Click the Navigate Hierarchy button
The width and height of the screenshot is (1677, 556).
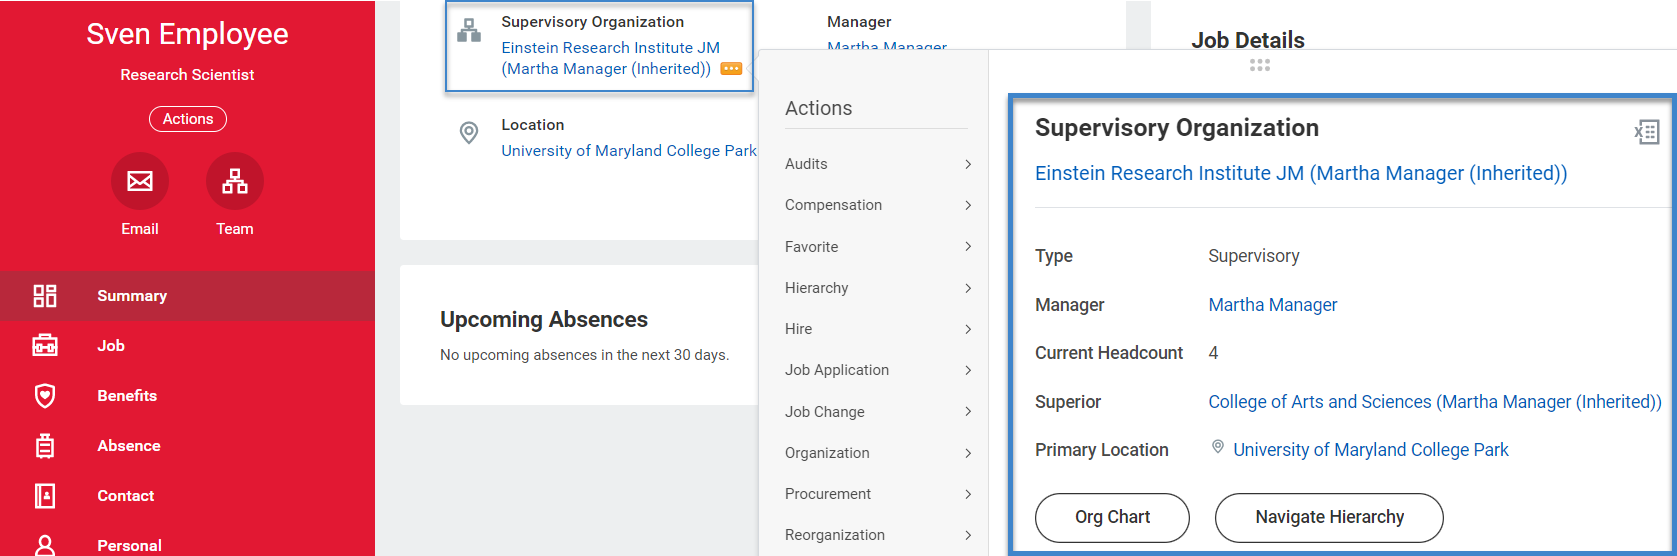tap(1329, 517)
